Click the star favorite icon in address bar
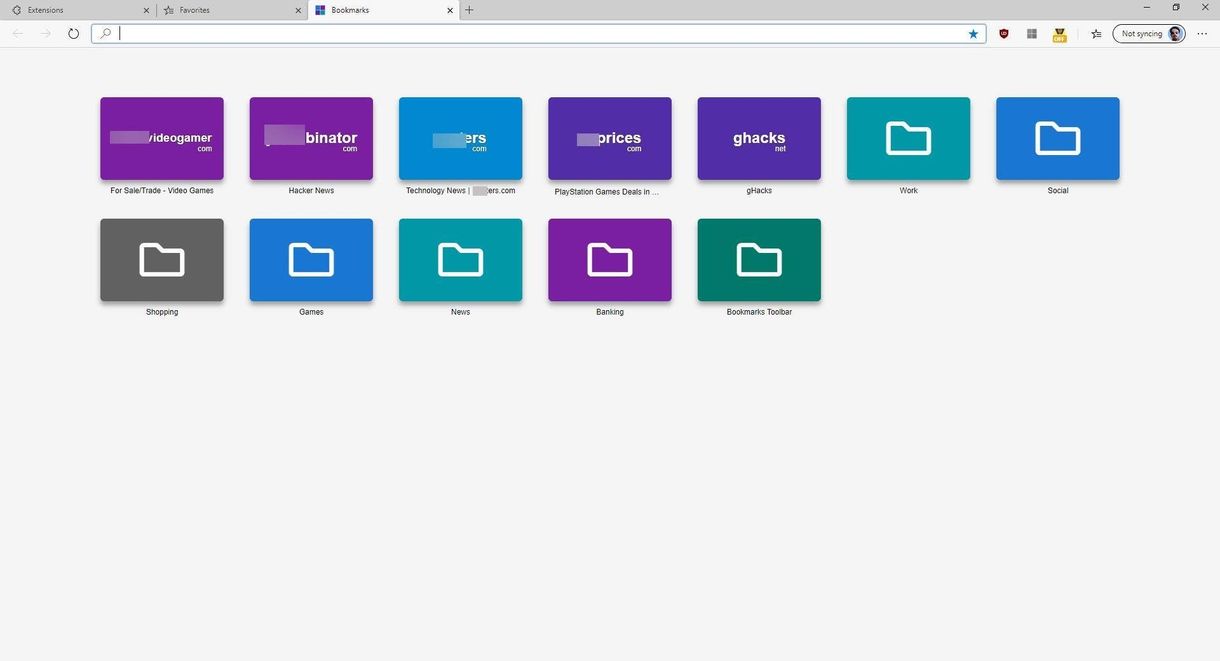This screenshot has height=661, width=1220. click(x=973, y=33)
